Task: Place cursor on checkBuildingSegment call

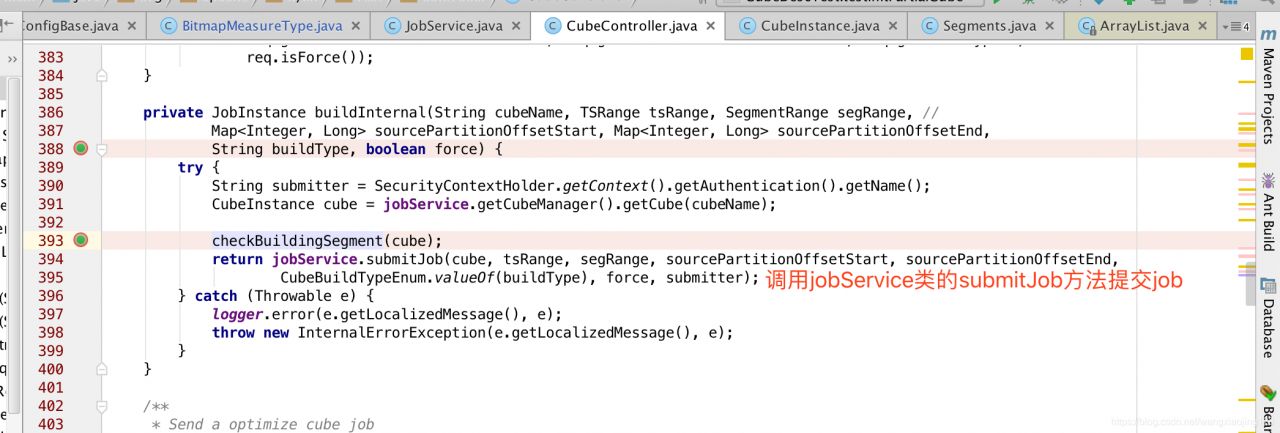Action: click(297, 240)
